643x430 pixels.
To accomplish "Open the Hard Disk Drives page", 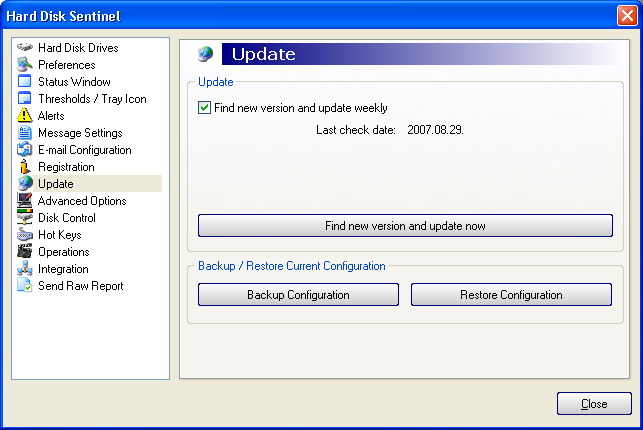I will coord(78,48).
